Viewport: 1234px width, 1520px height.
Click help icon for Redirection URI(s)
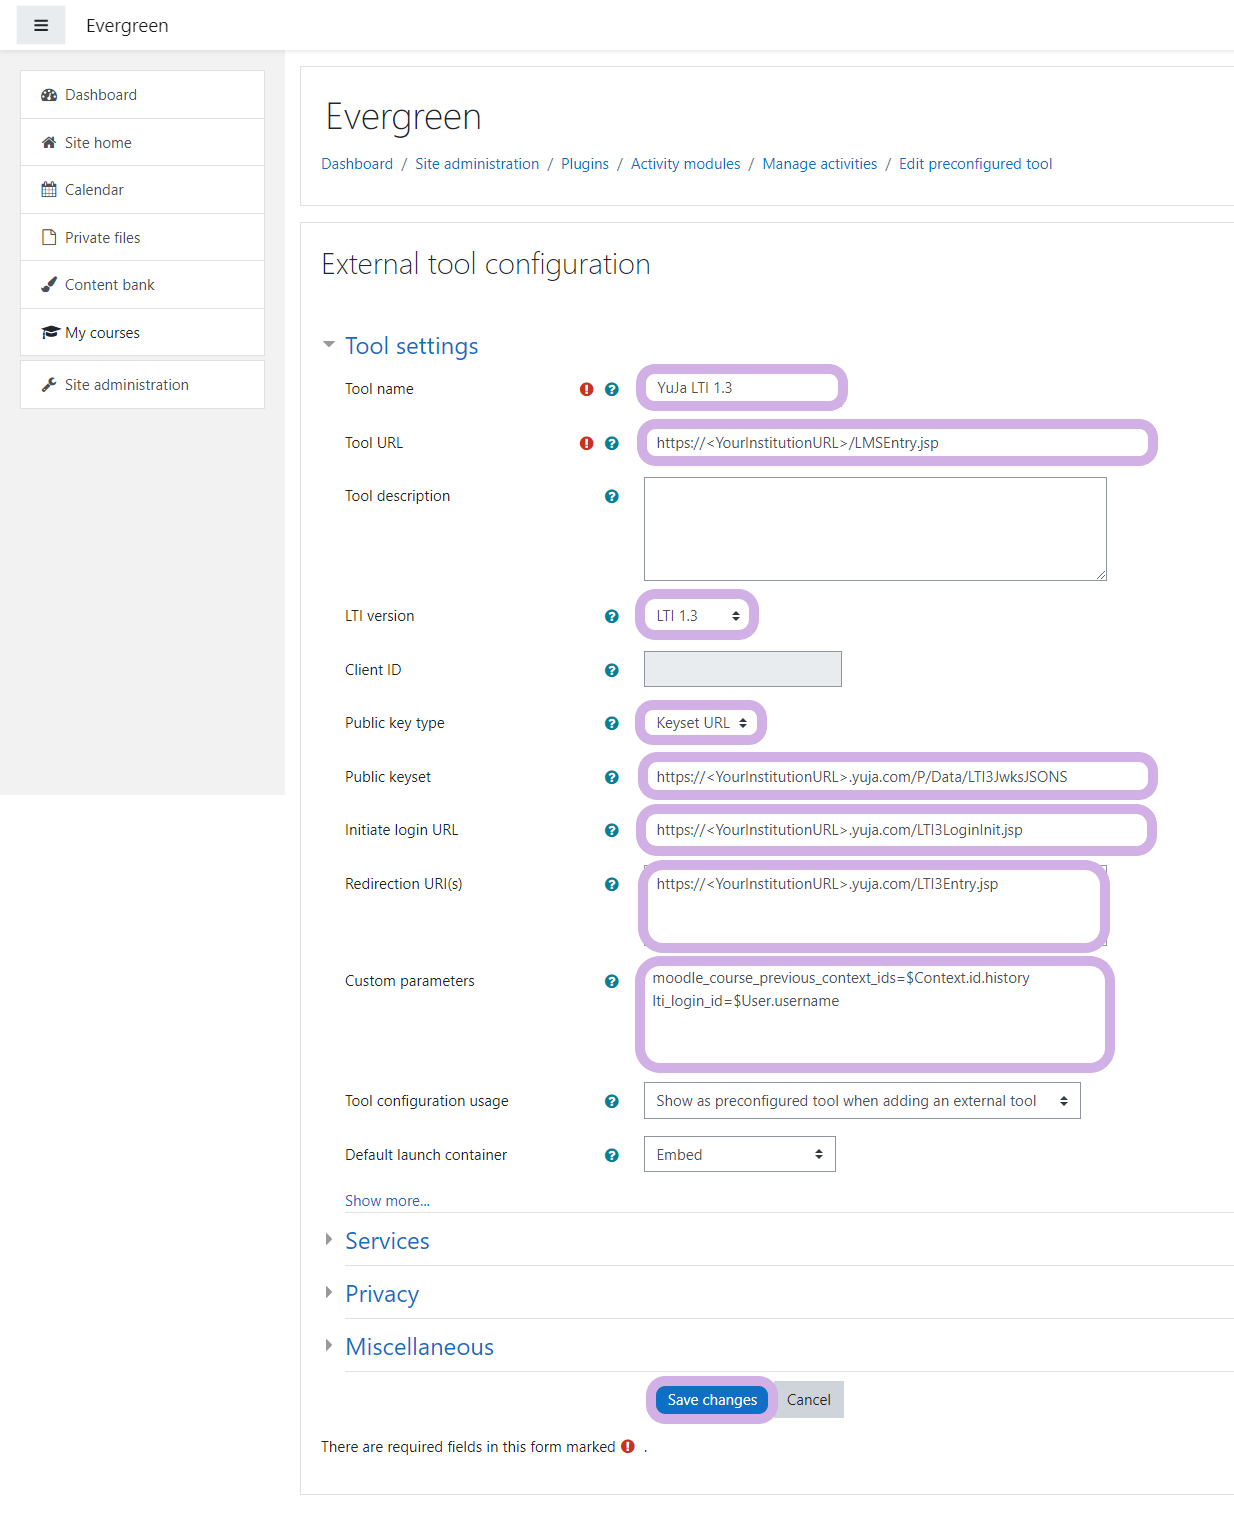[612, 884]
